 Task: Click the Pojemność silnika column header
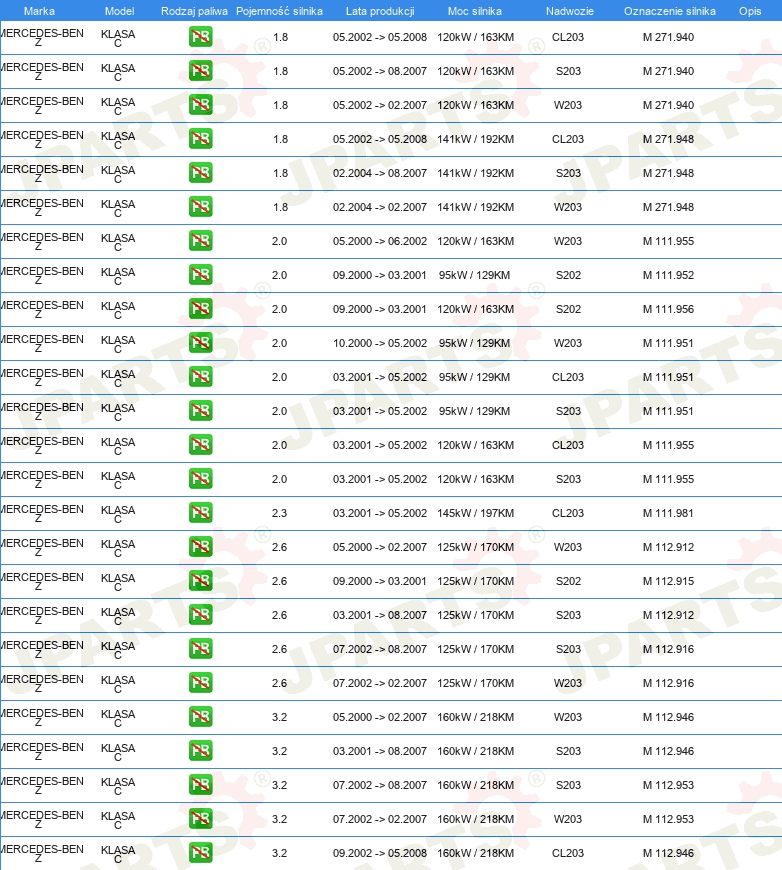279,11
